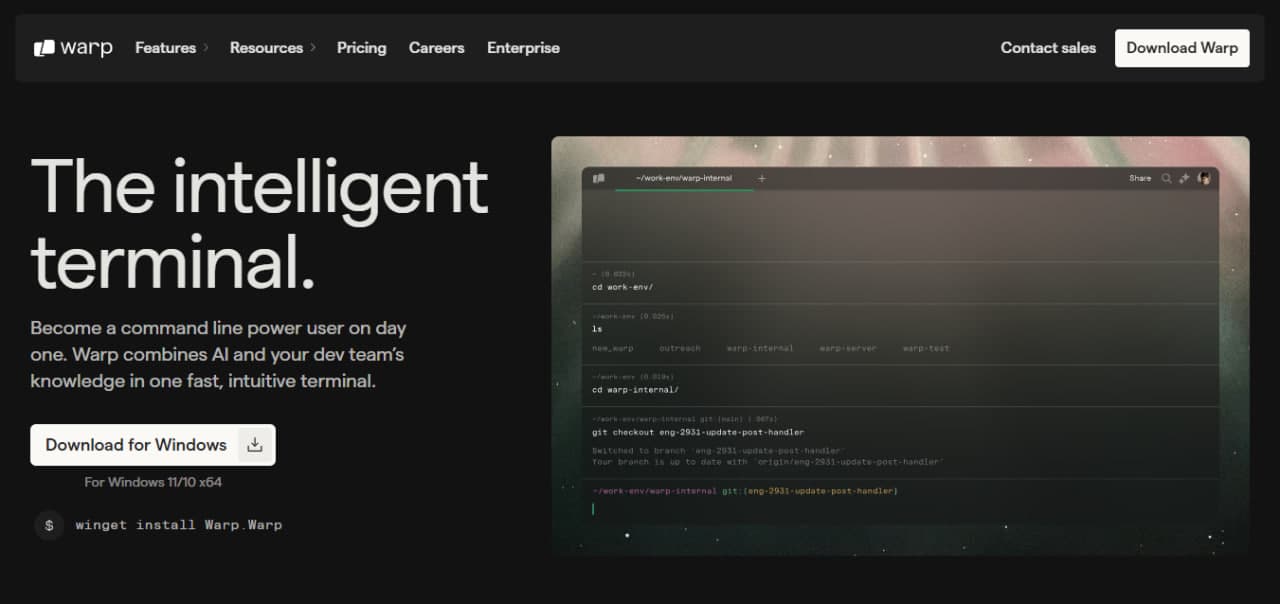Select the ~/work-env/warp-internal terminal tab

[x=684, y=179]
